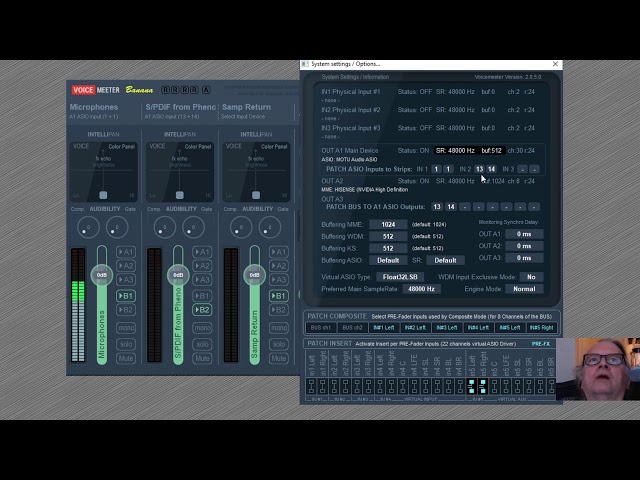
Task: Deactivate the highlighted in5 Left insert icon
Action: pos(471,386)
